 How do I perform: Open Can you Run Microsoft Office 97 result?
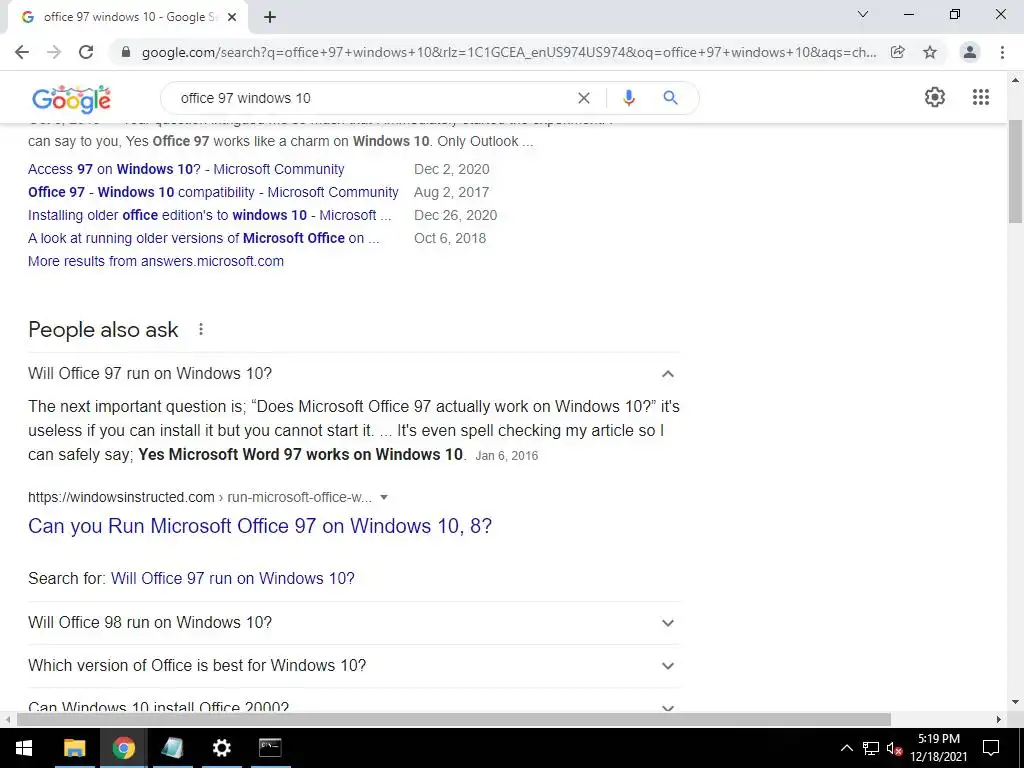pos(260,526)
